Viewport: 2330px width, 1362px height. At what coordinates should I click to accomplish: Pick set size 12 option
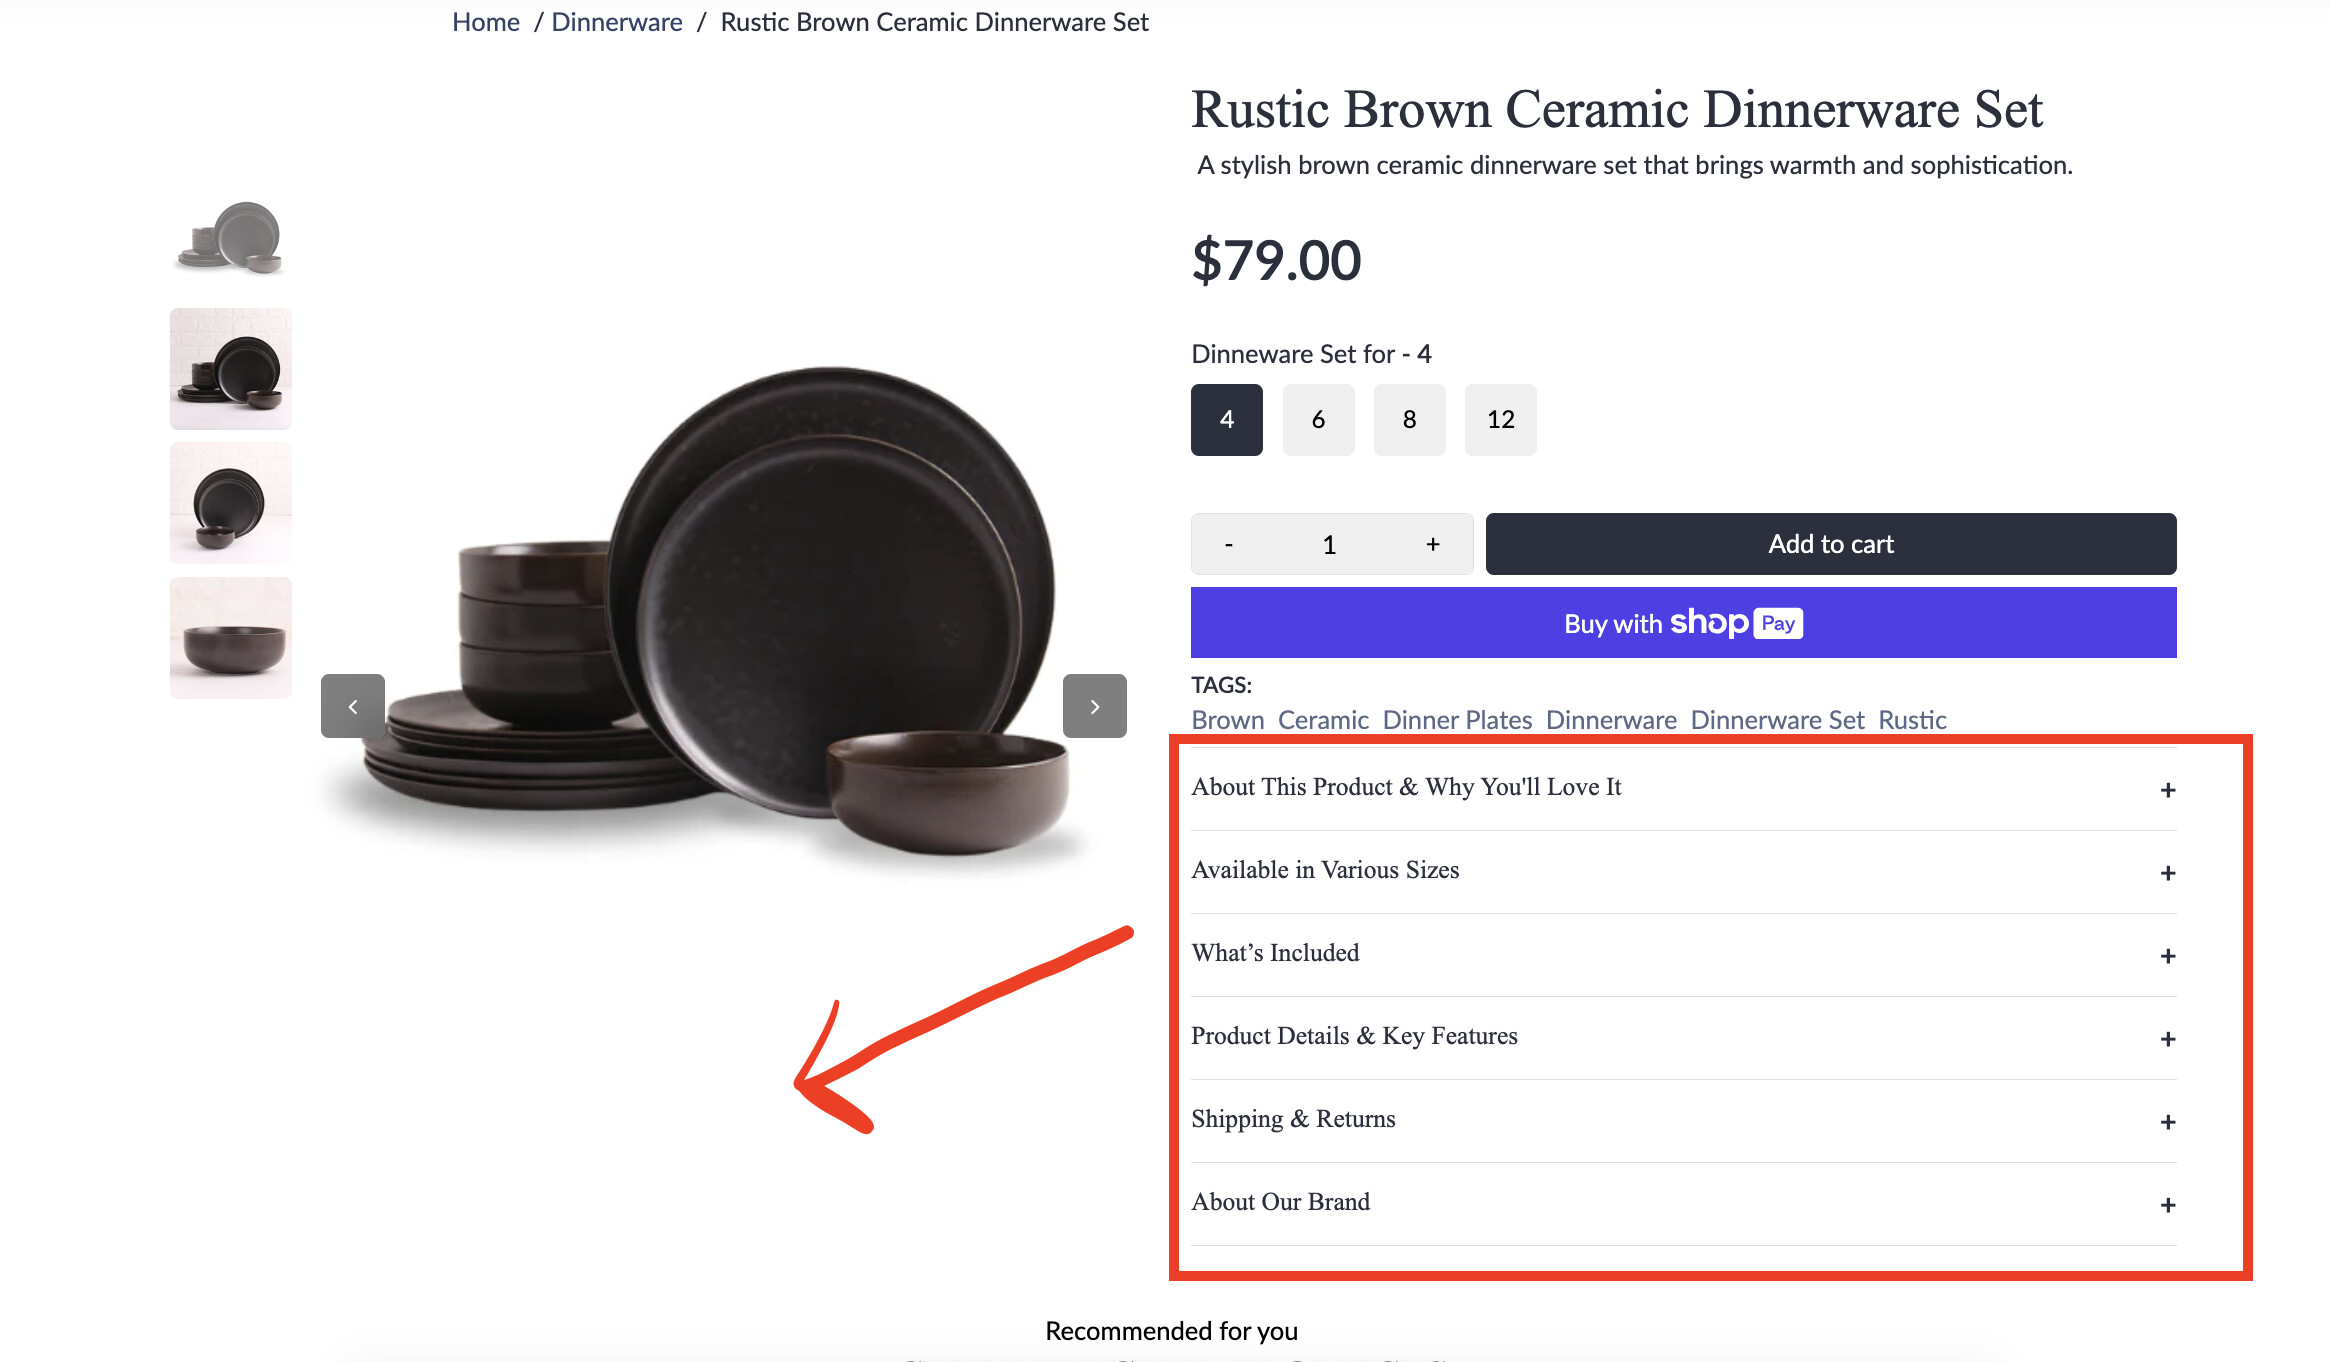click(1500, 420)
